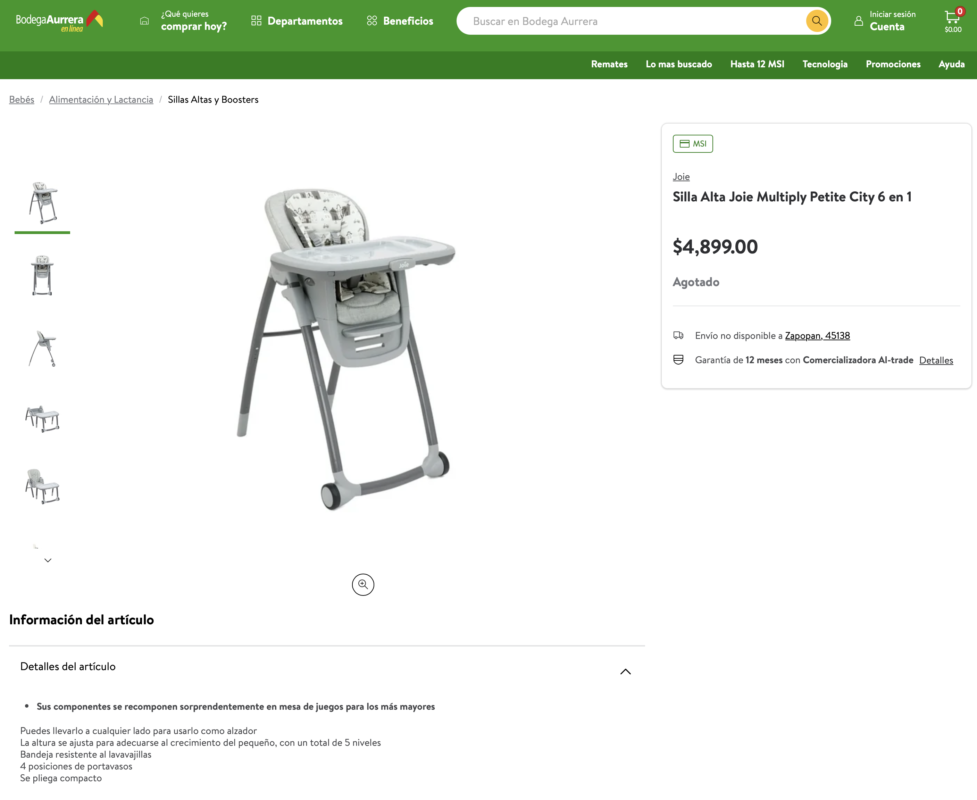Open the Remates menu item
The image size is (977, 800).
point(609,64)
